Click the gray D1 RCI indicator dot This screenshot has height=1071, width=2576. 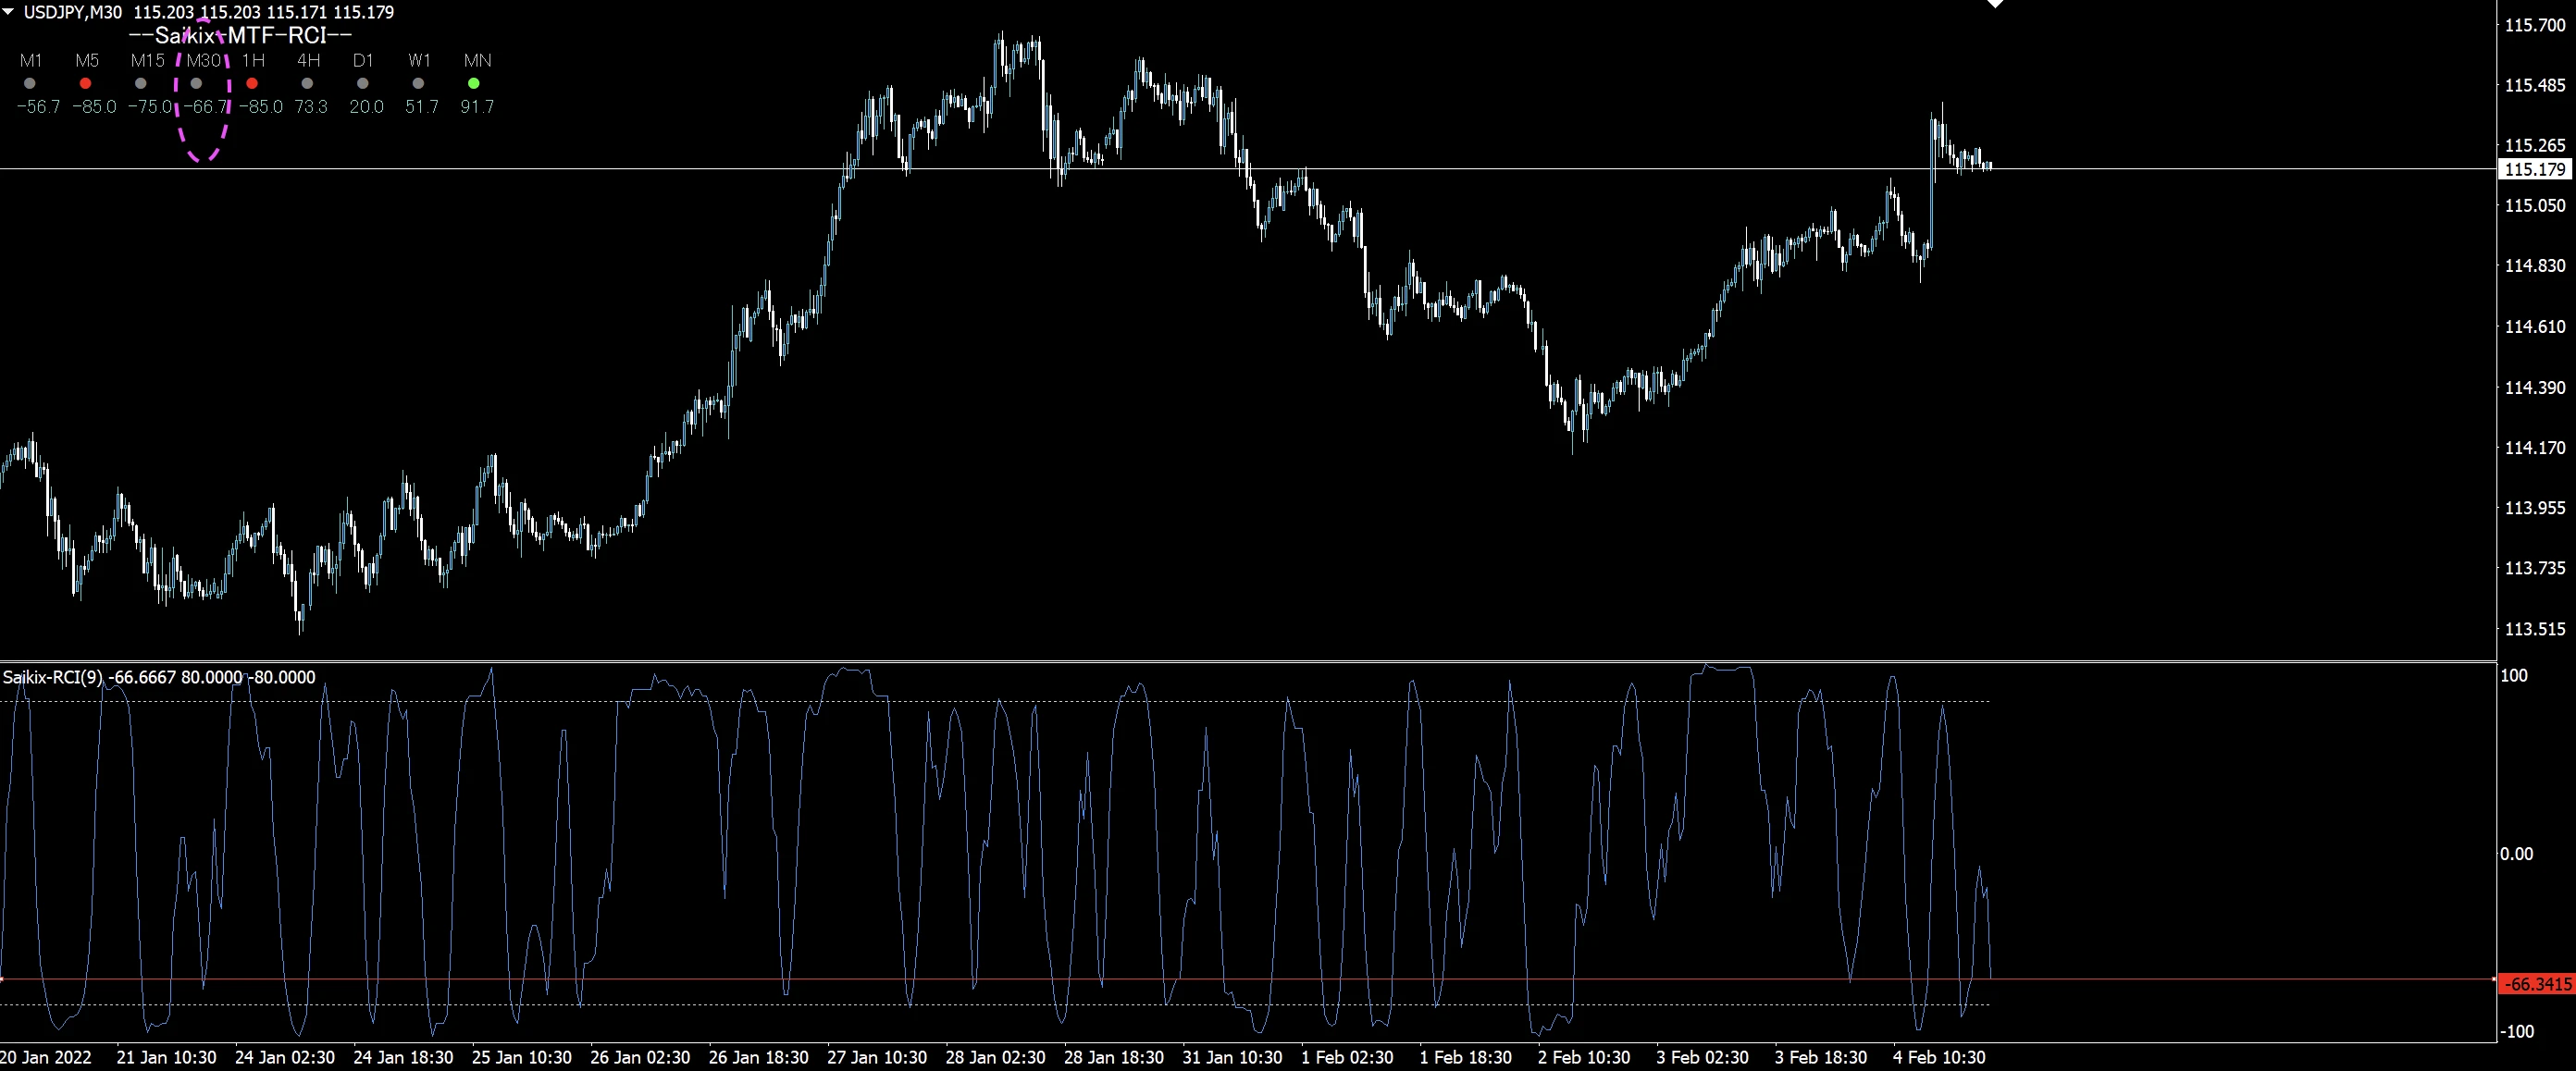(363, 84)
